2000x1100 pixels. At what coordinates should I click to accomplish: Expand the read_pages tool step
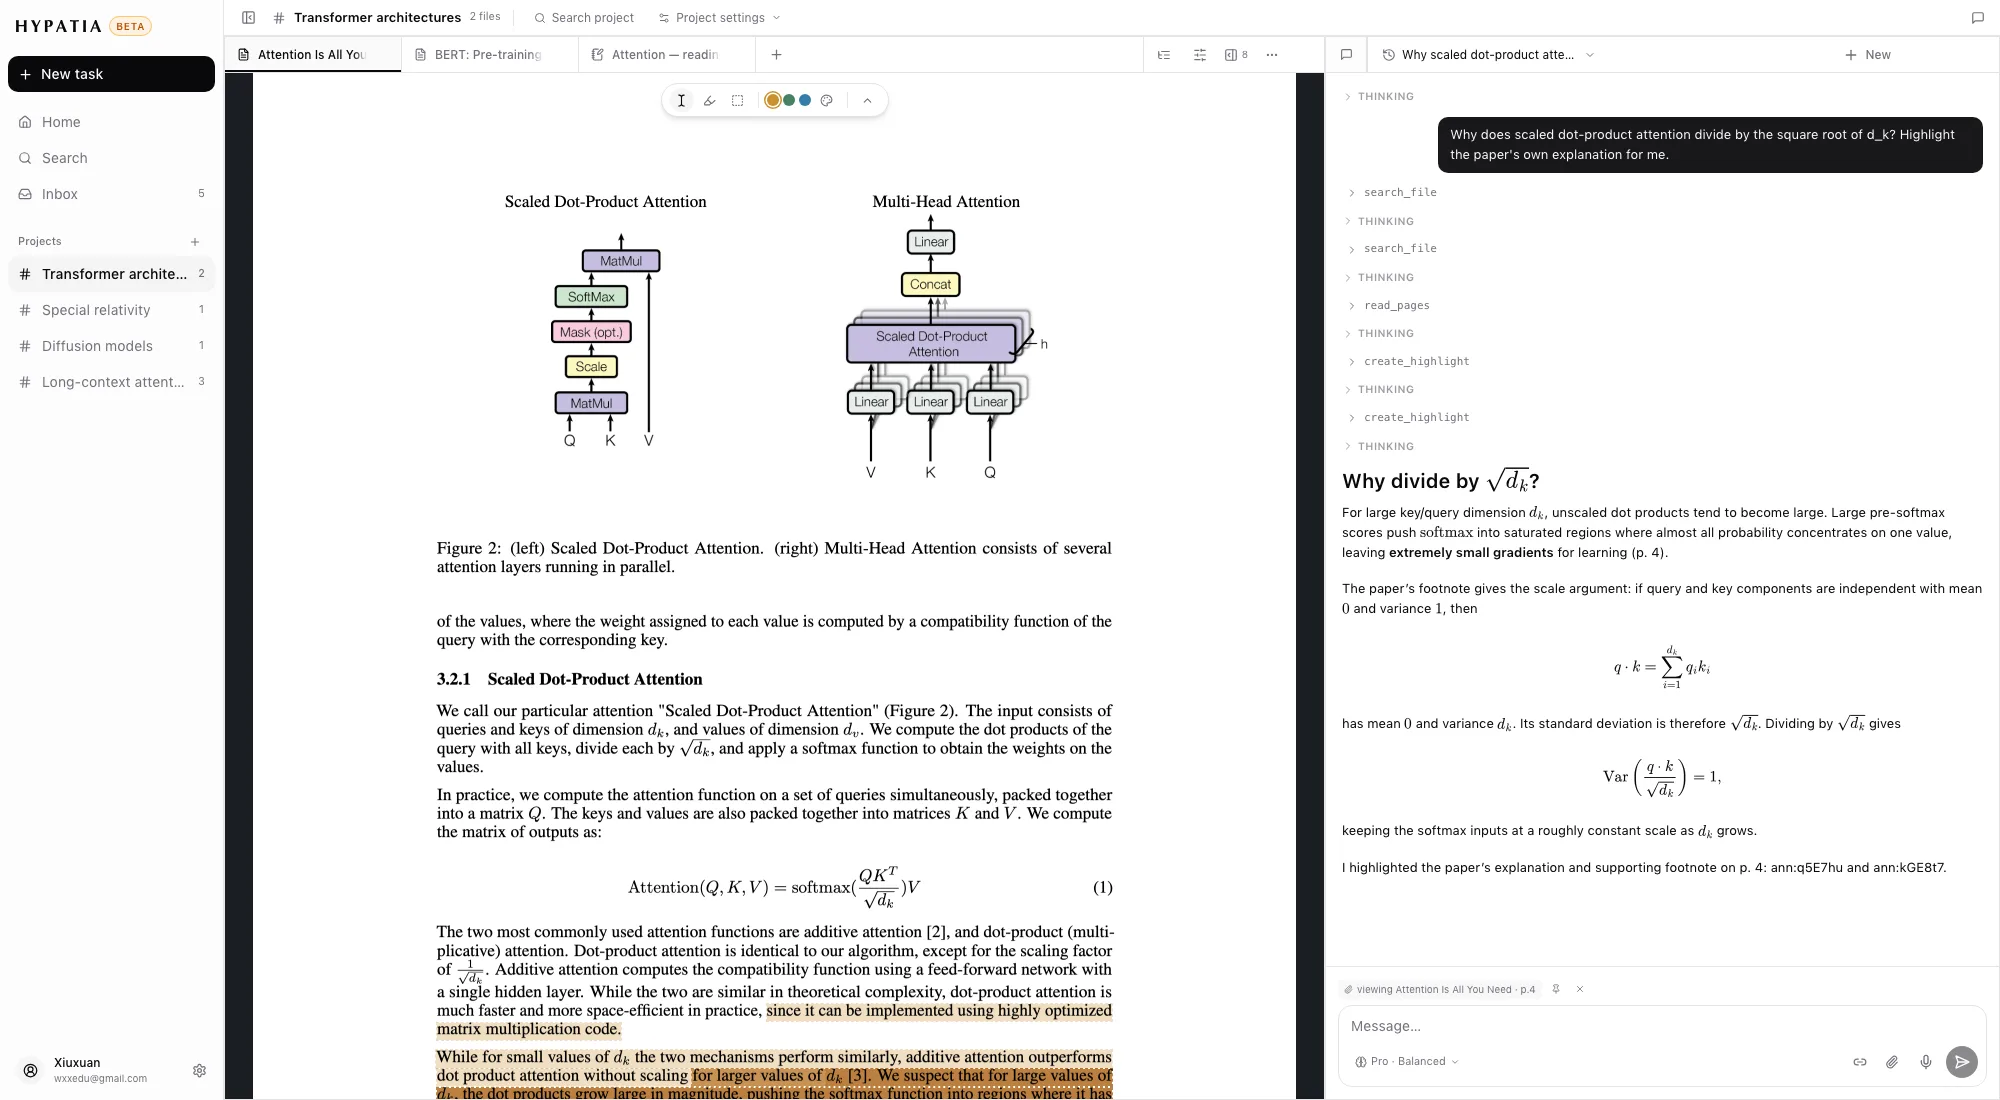pyautogui.click(x=1389, y=305)
